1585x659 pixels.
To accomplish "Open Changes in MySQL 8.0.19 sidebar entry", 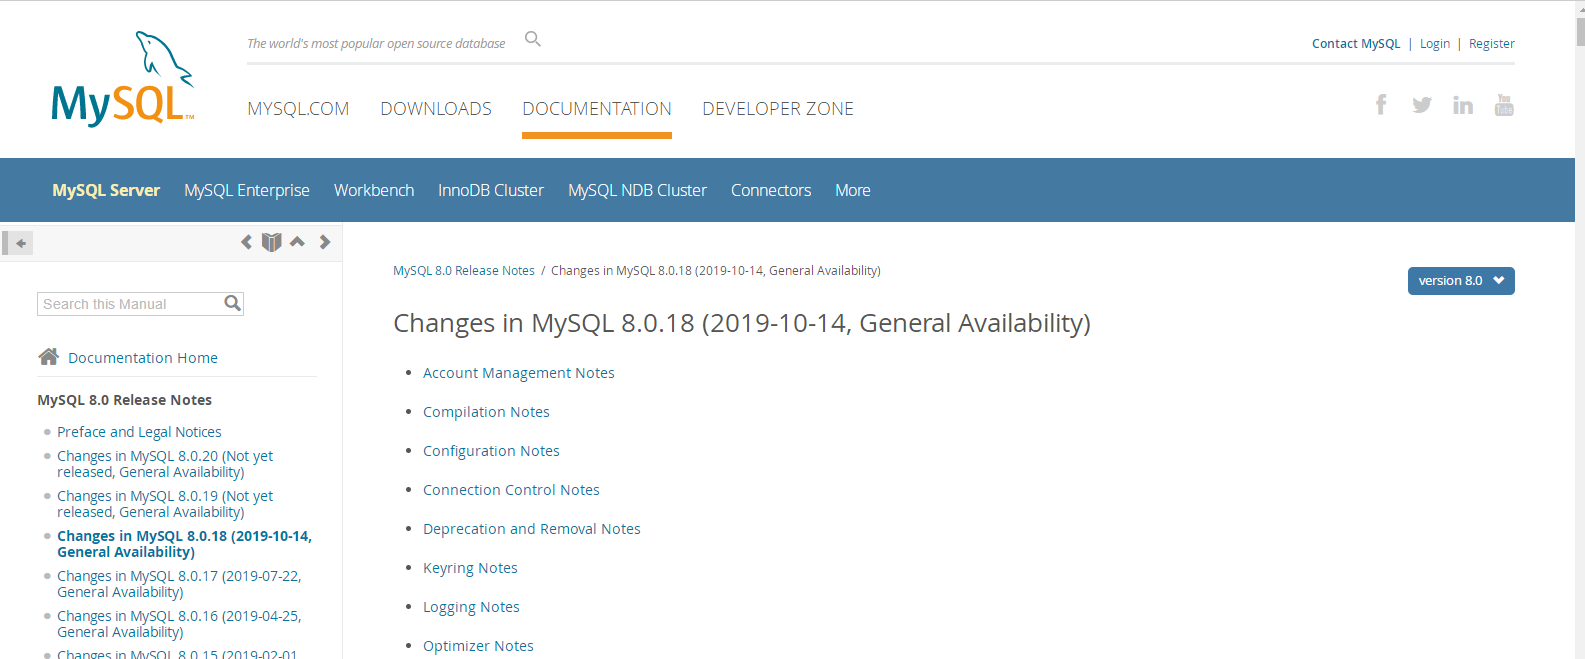I will [165, 504].
